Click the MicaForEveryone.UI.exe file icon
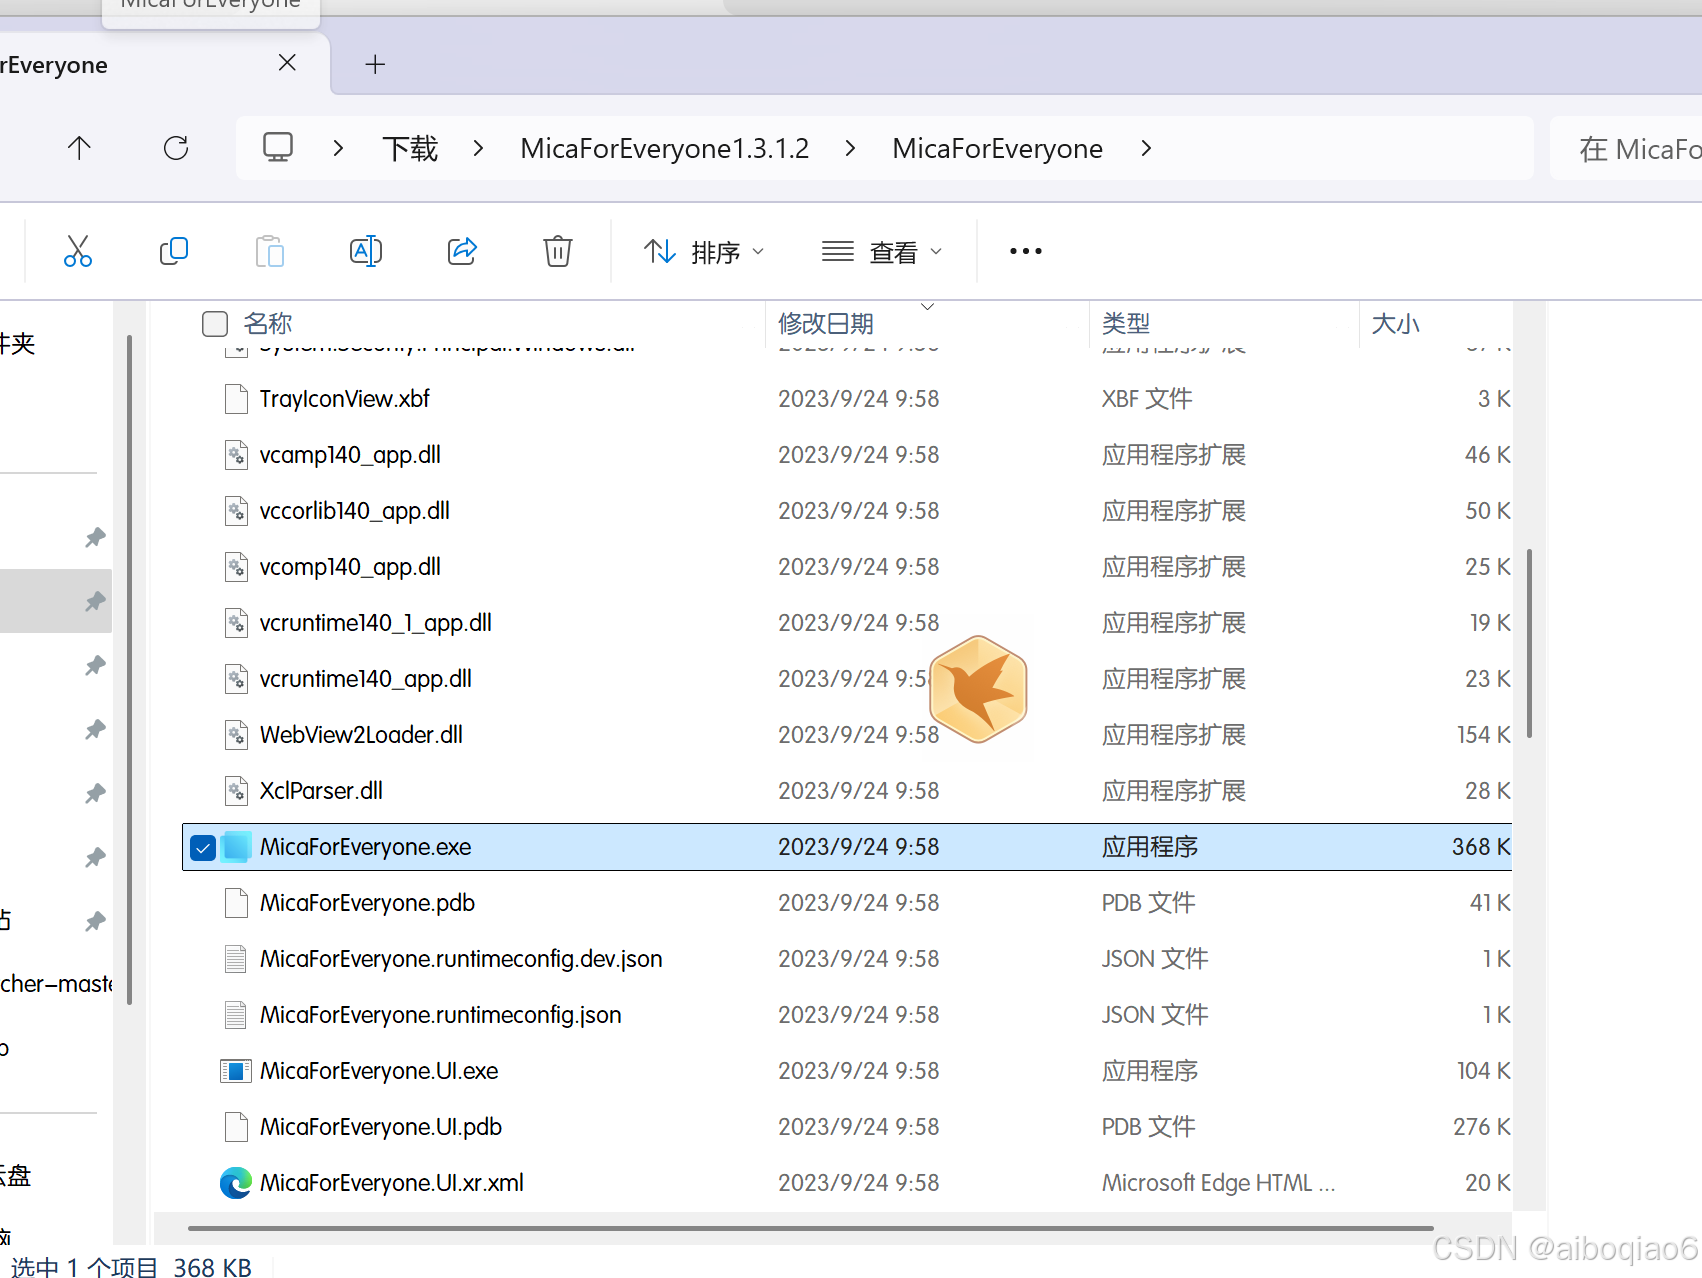Viewport: 1702px width, 1278px height. 236,1071
